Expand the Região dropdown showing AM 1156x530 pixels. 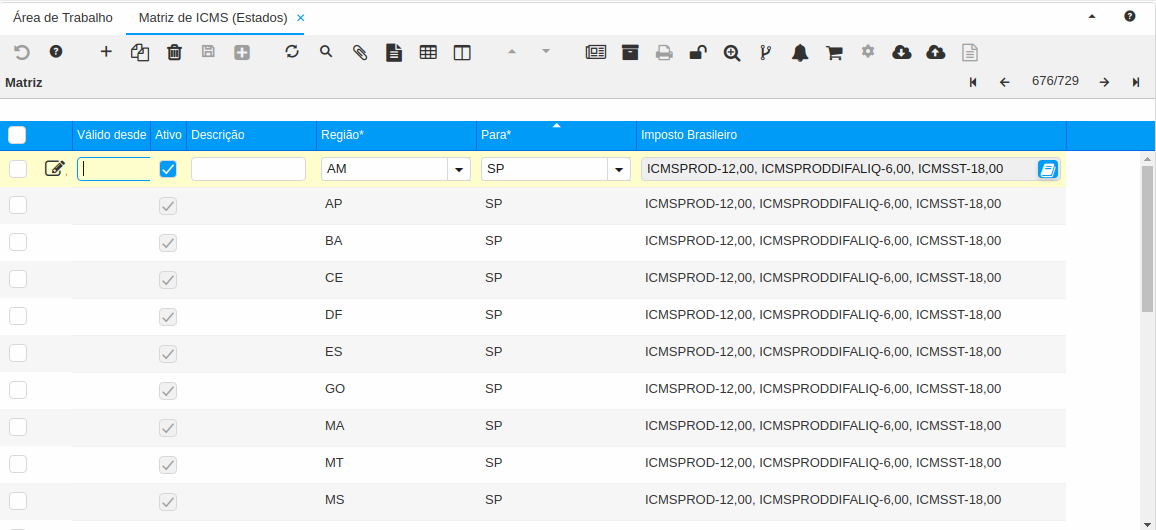459,170
